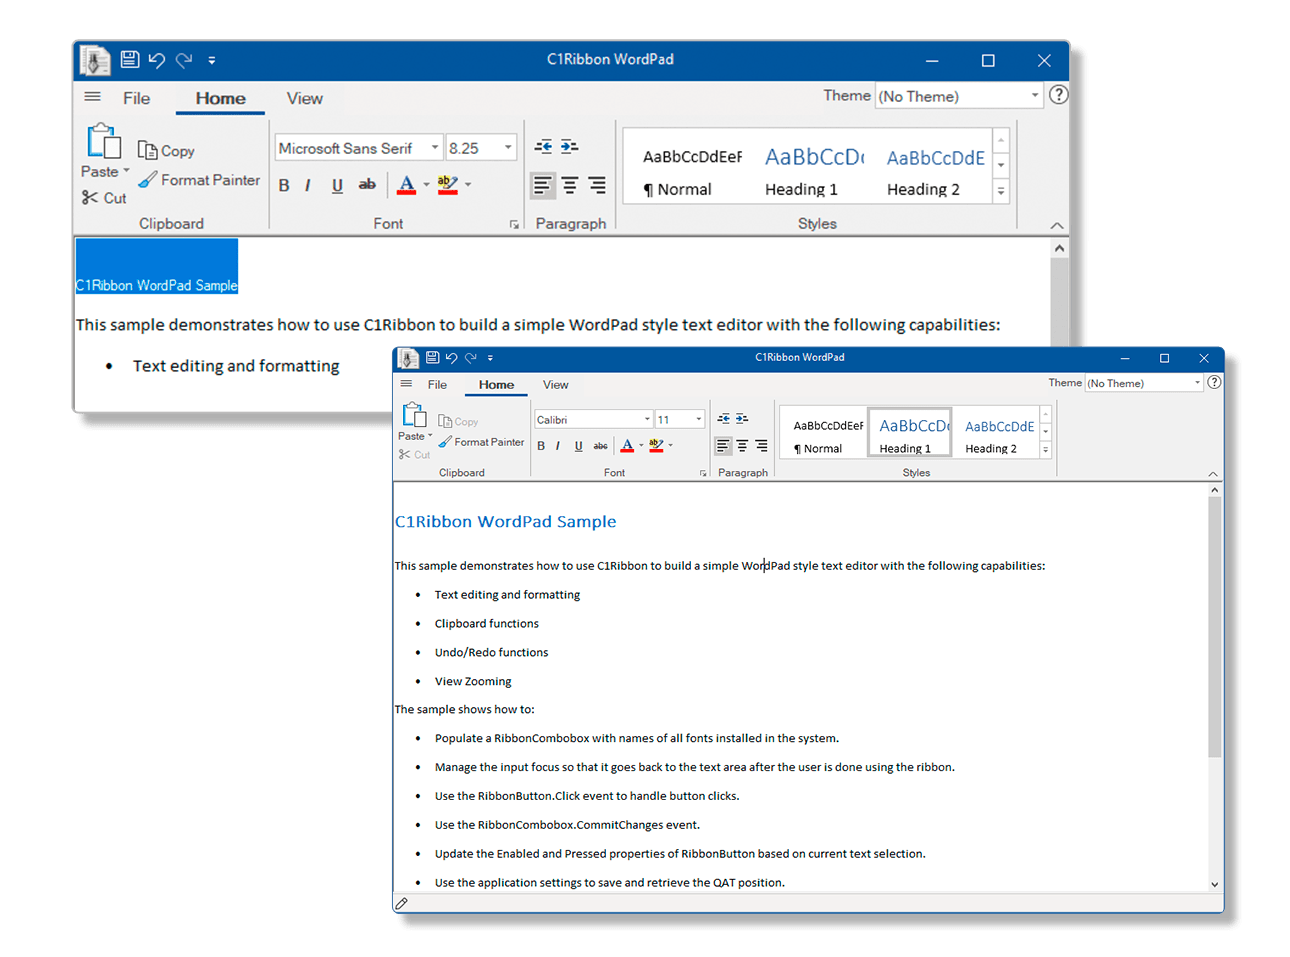Click the Copy icon in Clipboard group
Image resolution: width=1290 pixels, height=957 pixels.
click(146, 150)
